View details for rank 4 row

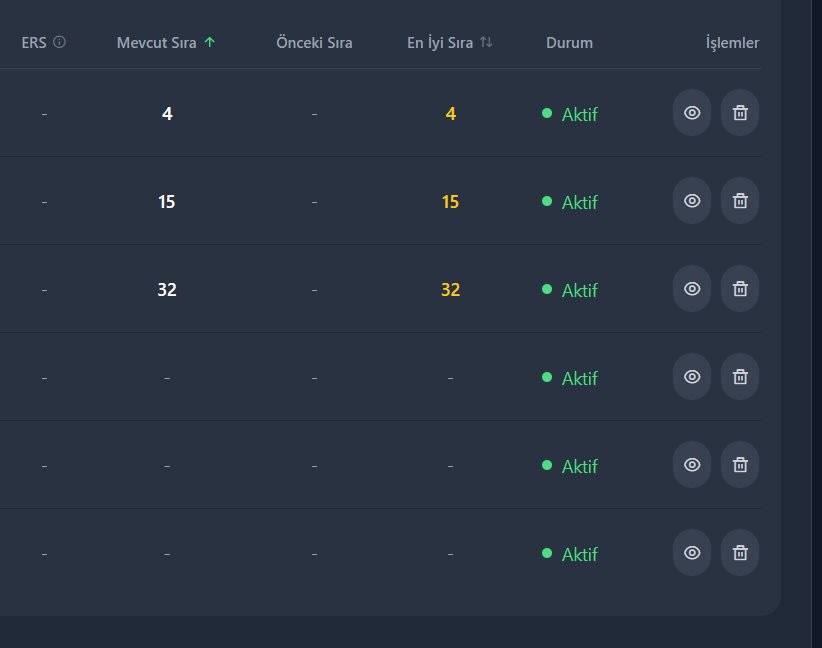click(692, 113)
